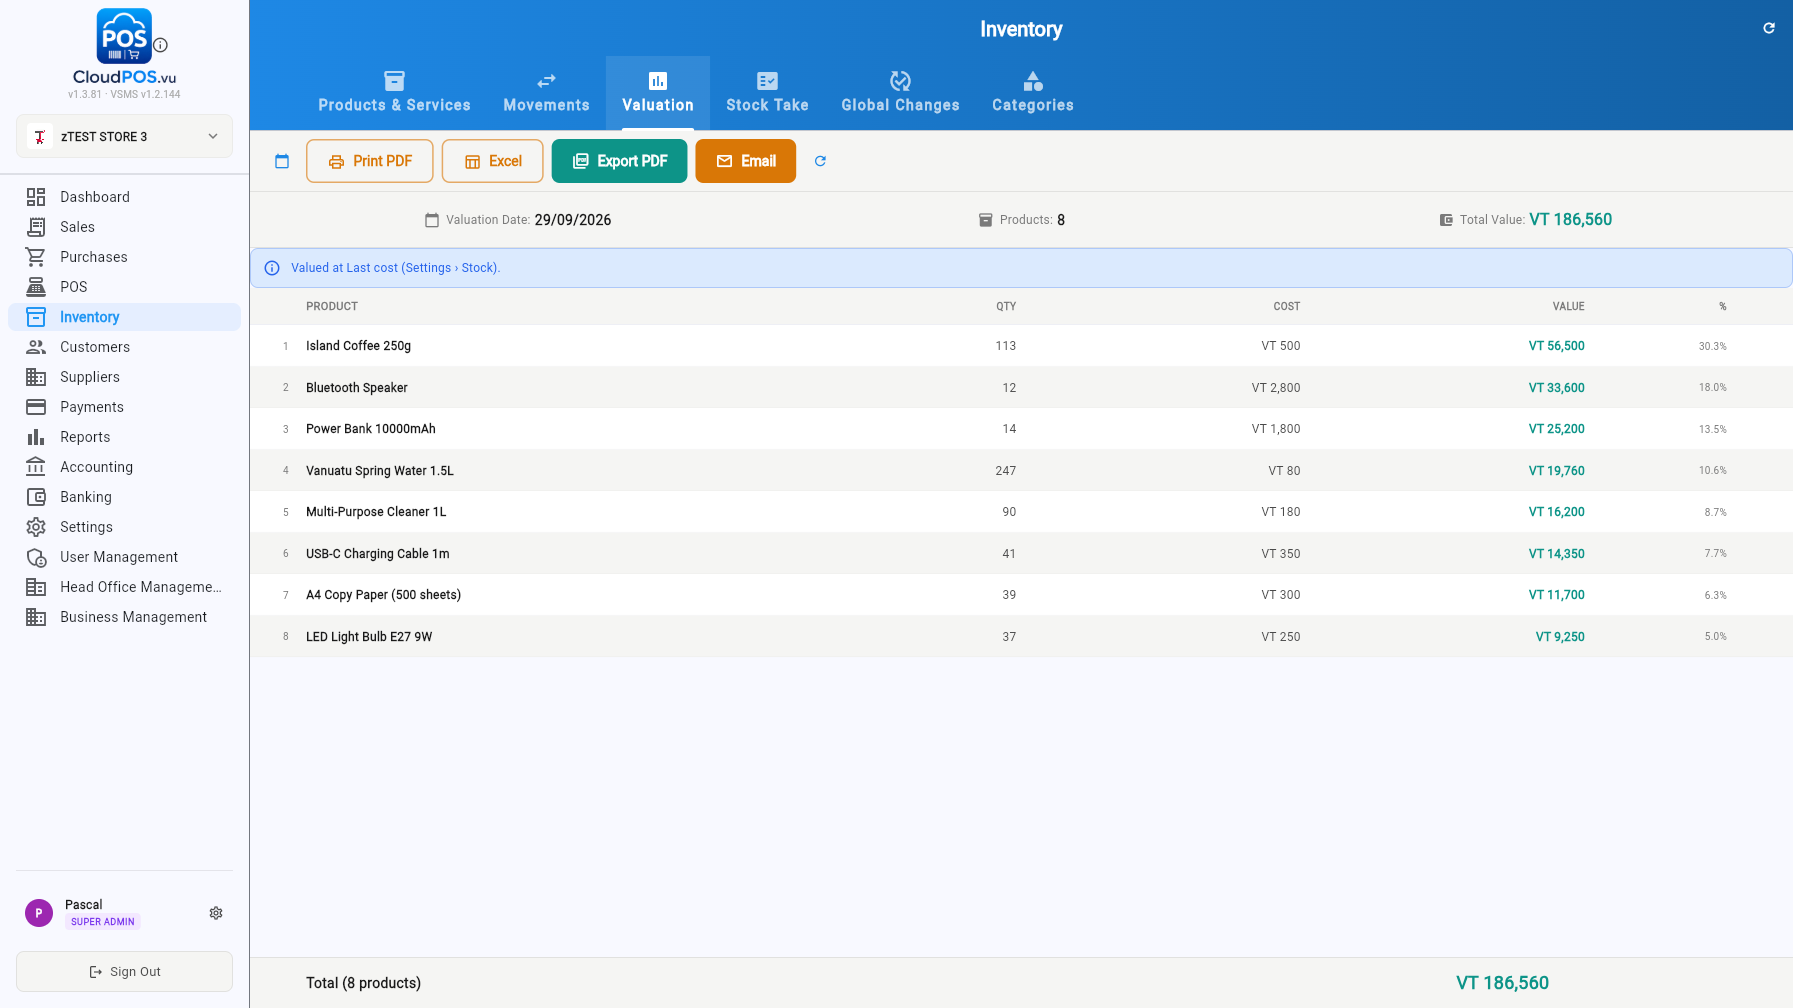This screenshot has width=1793, height=1008.
Task: Click the Valuation Date 29/09/2026 value
Action: pyautogui.click(x=573, y=220)
